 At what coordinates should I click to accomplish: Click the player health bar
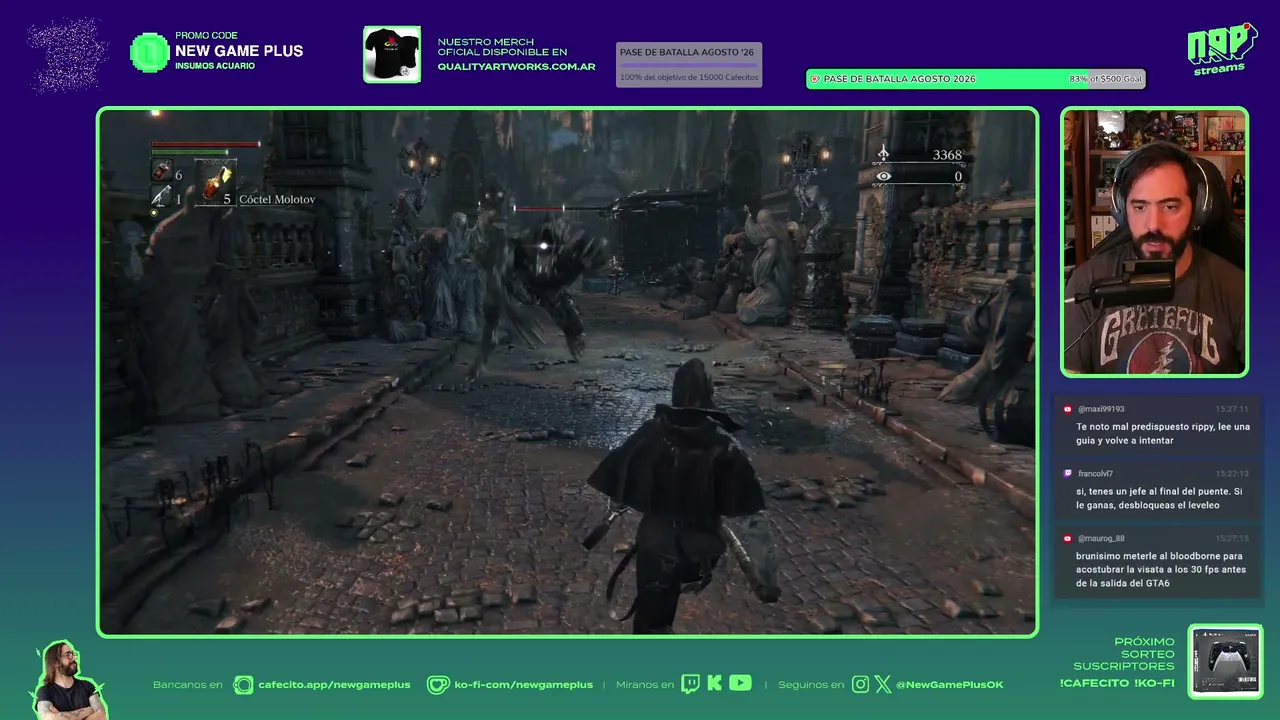tap(206, 145)
